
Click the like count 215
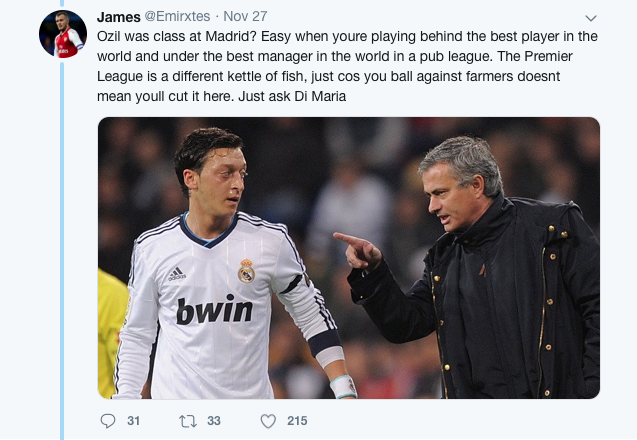pyautogui.click(x=297, y=420)
